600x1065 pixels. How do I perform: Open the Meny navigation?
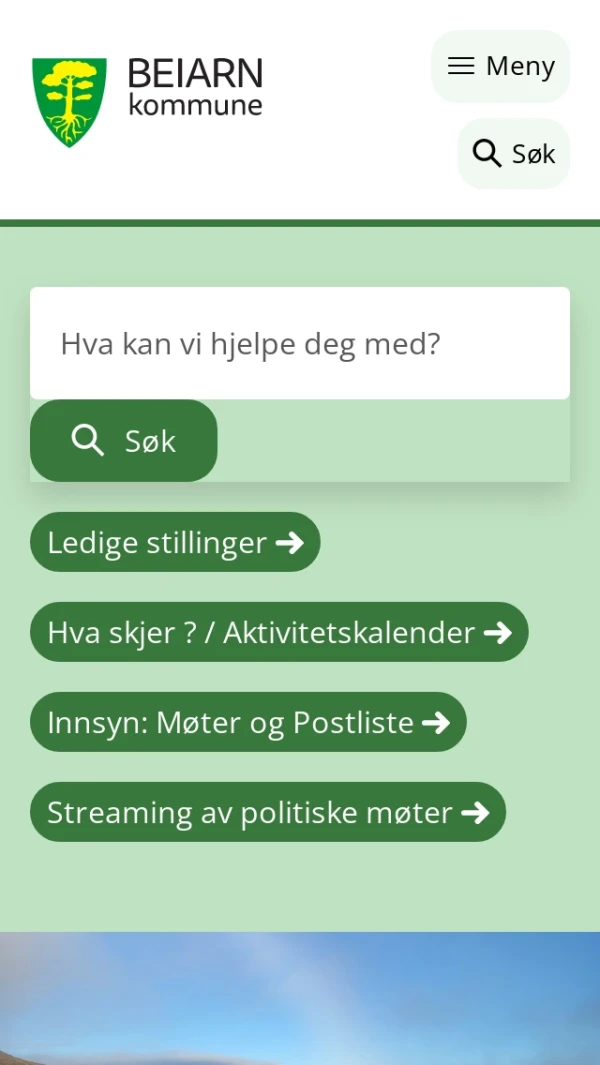point(500,65)
